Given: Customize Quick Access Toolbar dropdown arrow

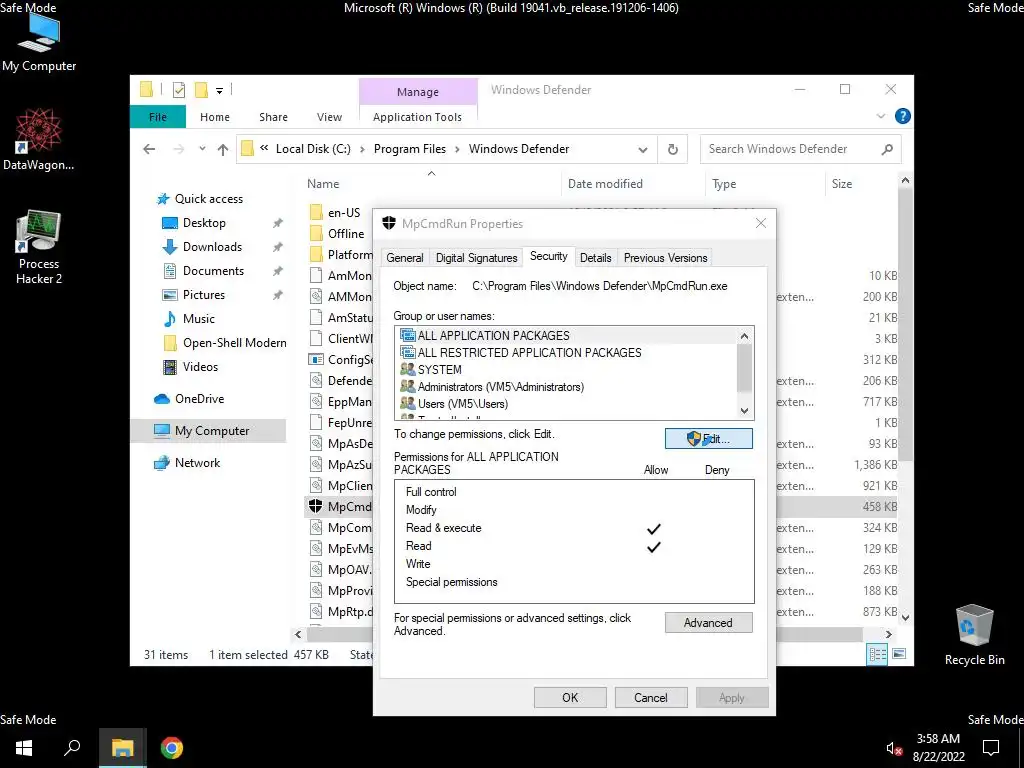Looking at the screenshot, I should coord(219,90).
